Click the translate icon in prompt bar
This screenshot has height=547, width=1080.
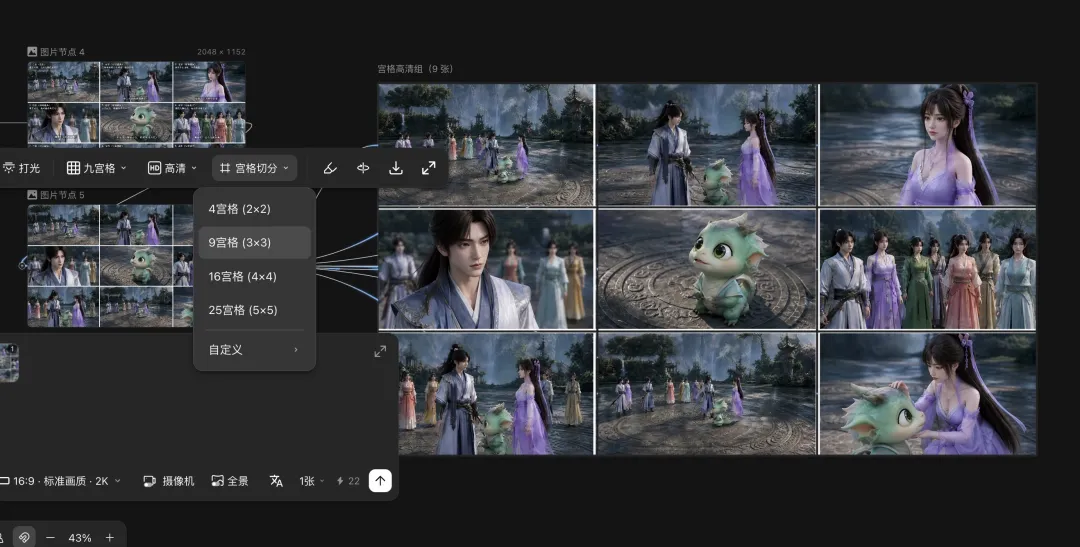[x=276, y=481]
